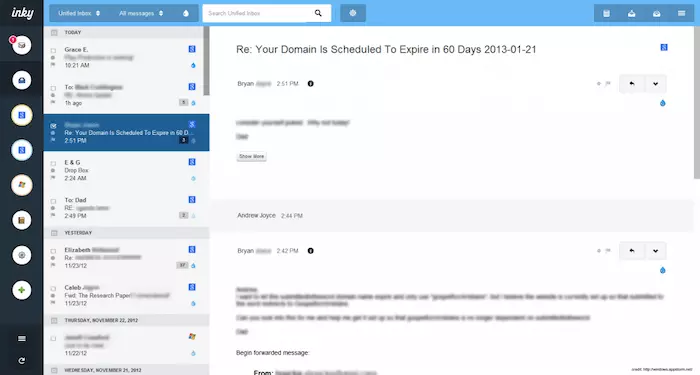Toggle read dot on E & G email
700x375 pixels.
click(53, 171)
